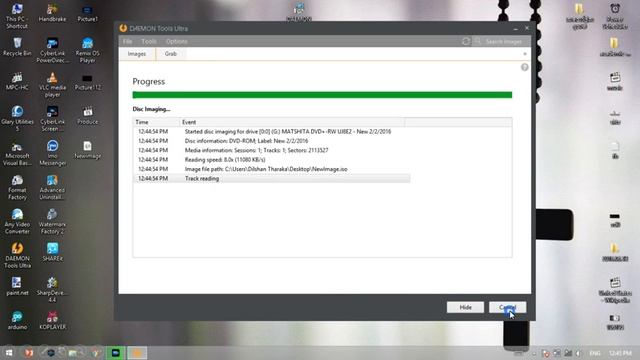Click the DAEMON Tools Ultra title bar logo
Viewport: 640px width, 360px height.
pos(123,28)
